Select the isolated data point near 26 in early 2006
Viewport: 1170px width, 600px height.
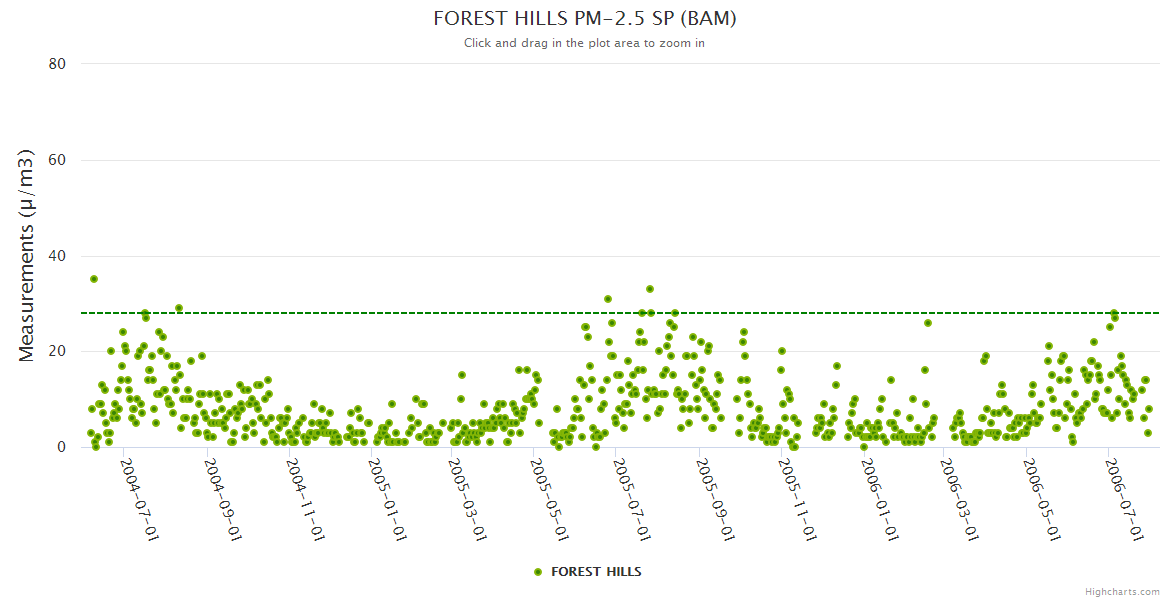(928, 323)
